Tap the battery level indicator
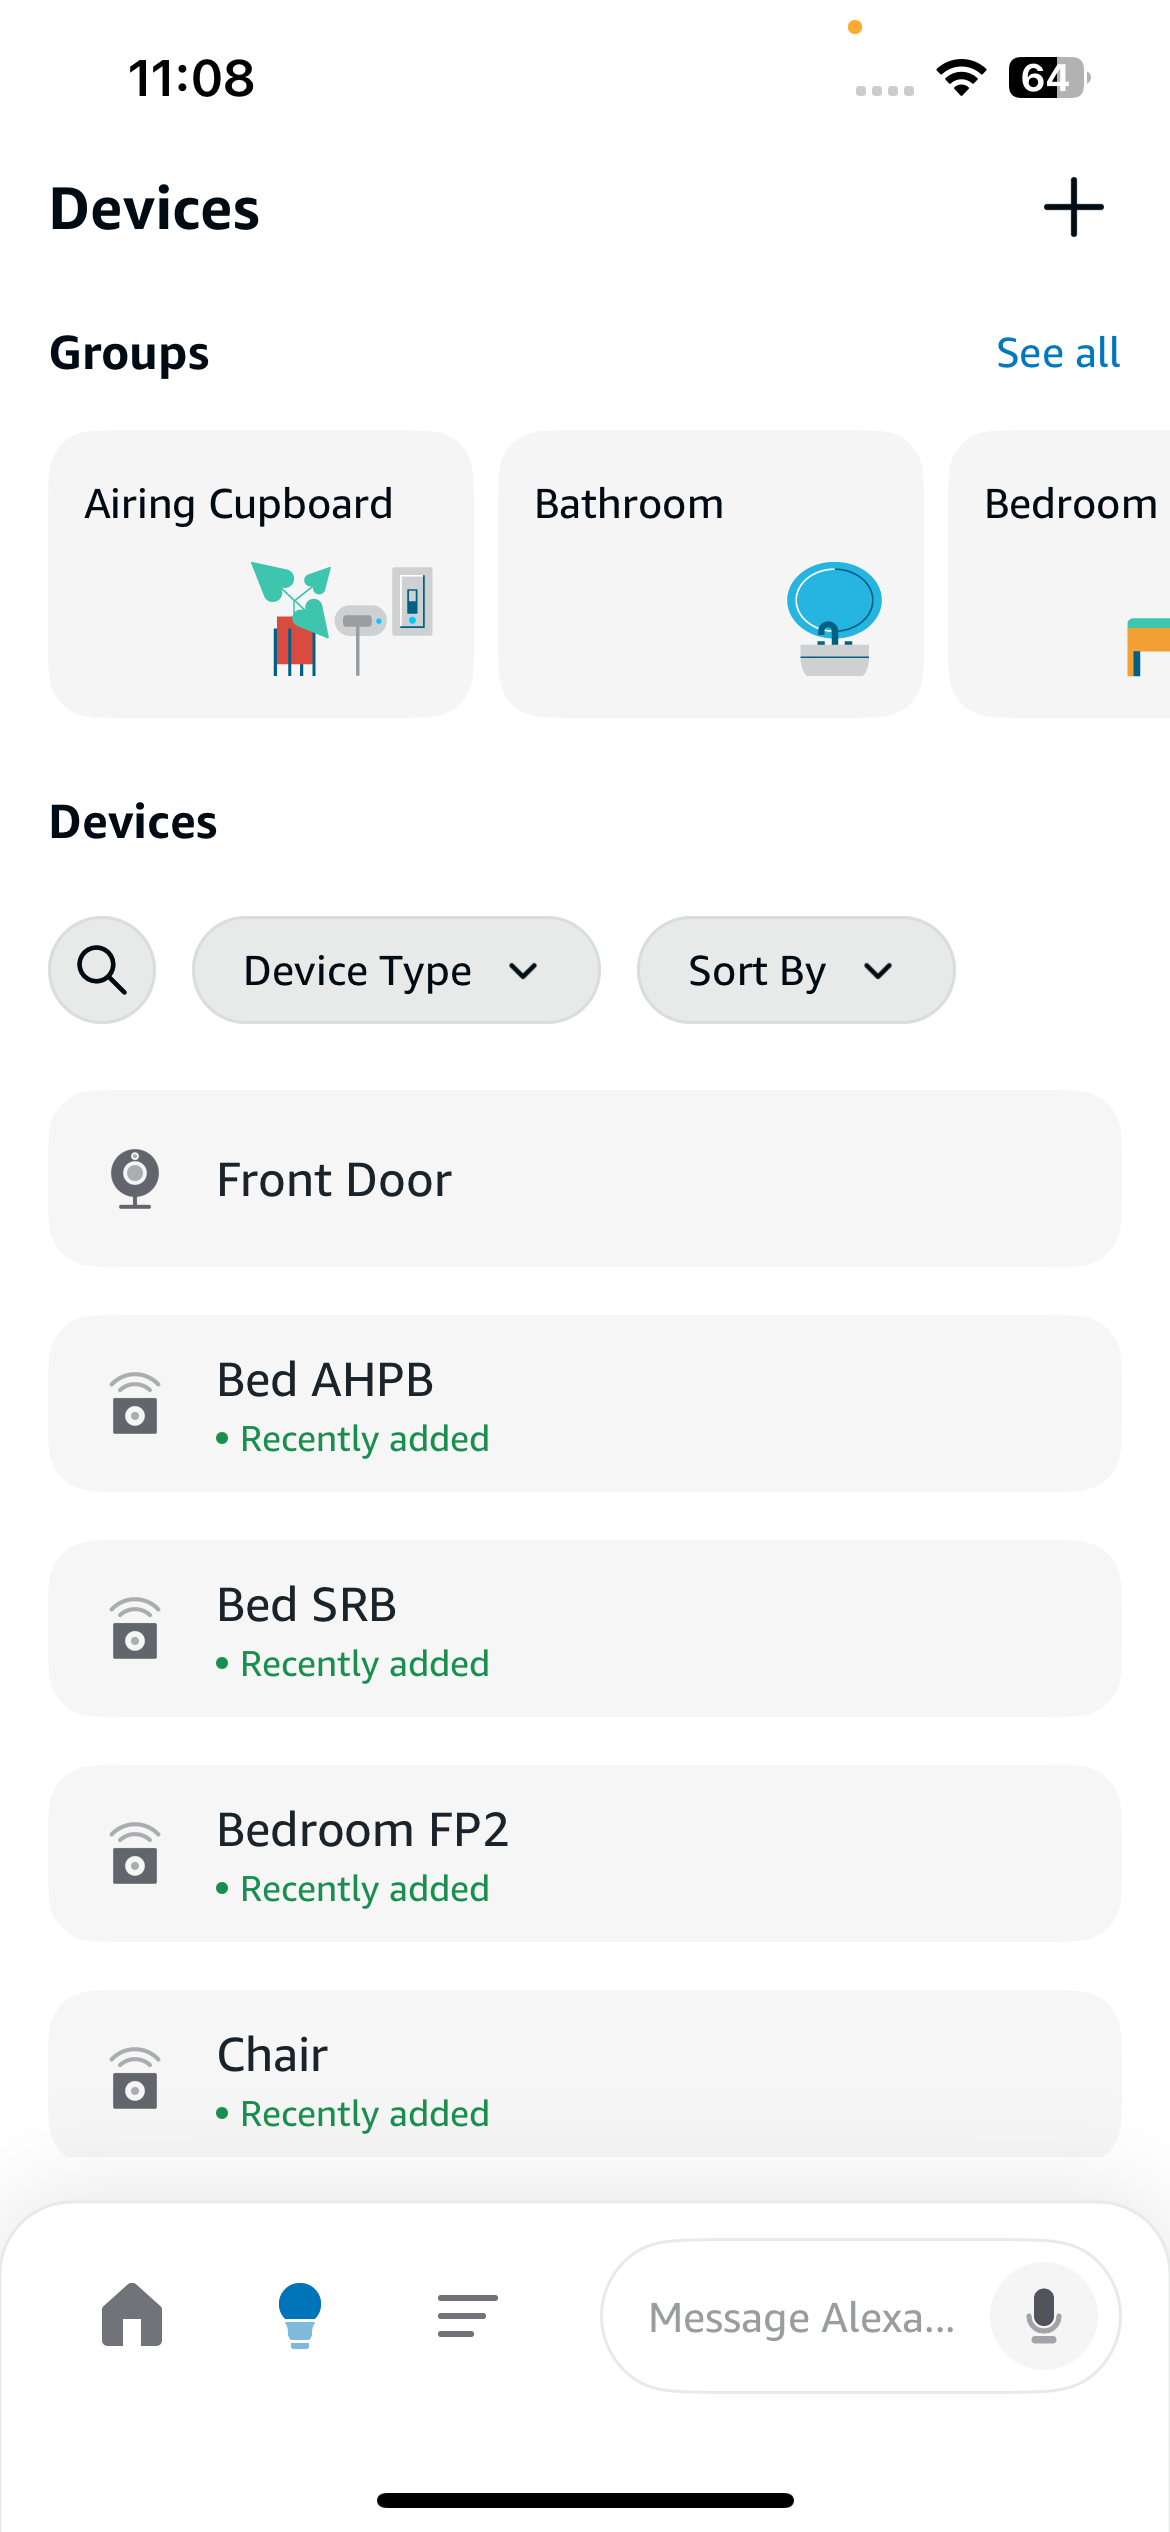Screen dimensions: 1170x2532 click(1048, 77)
